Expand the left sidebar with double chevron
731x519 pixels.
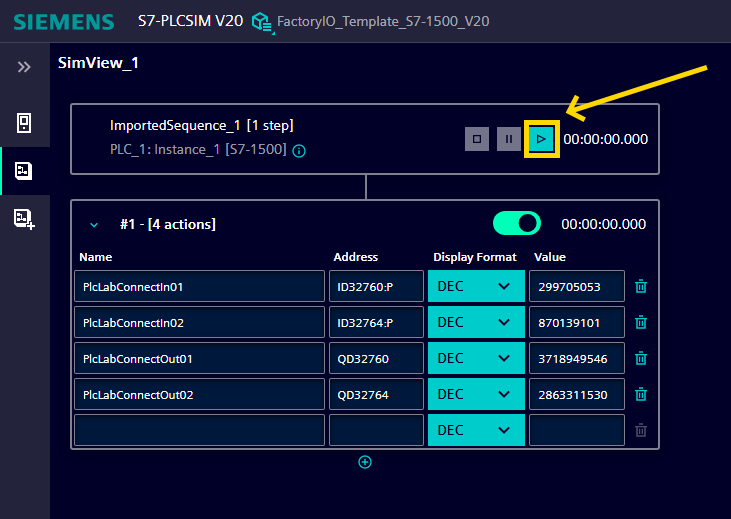[x=24, y=67]
